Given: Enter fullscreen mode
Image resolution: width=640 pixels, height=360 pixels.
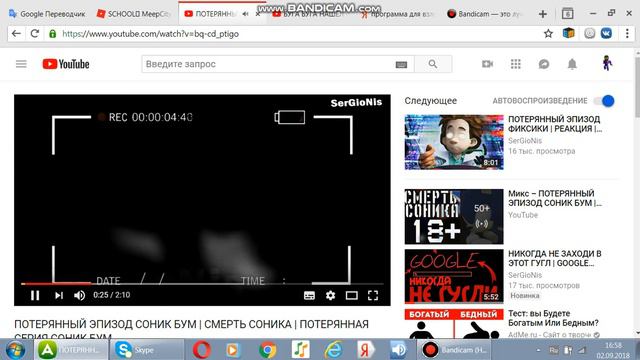Looking at the screenshot, I should pos(373,295).
